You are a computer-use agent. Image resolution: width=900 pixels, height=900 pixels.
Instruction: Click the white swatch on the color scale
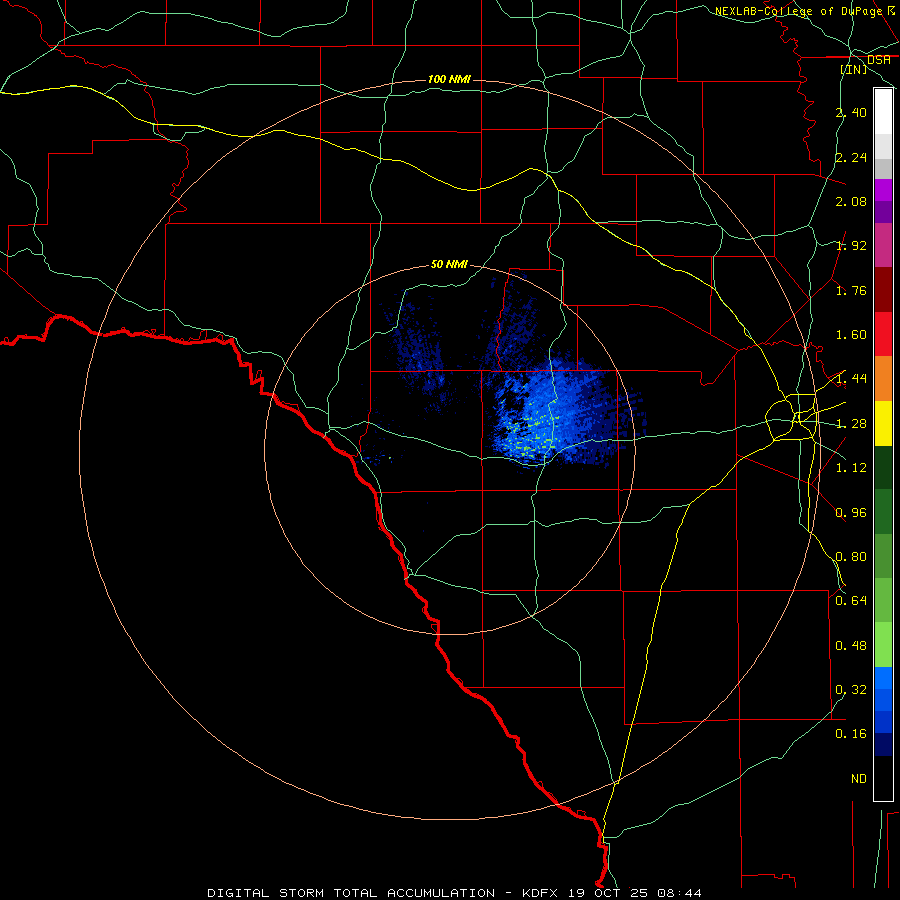[x=883, y=112]
